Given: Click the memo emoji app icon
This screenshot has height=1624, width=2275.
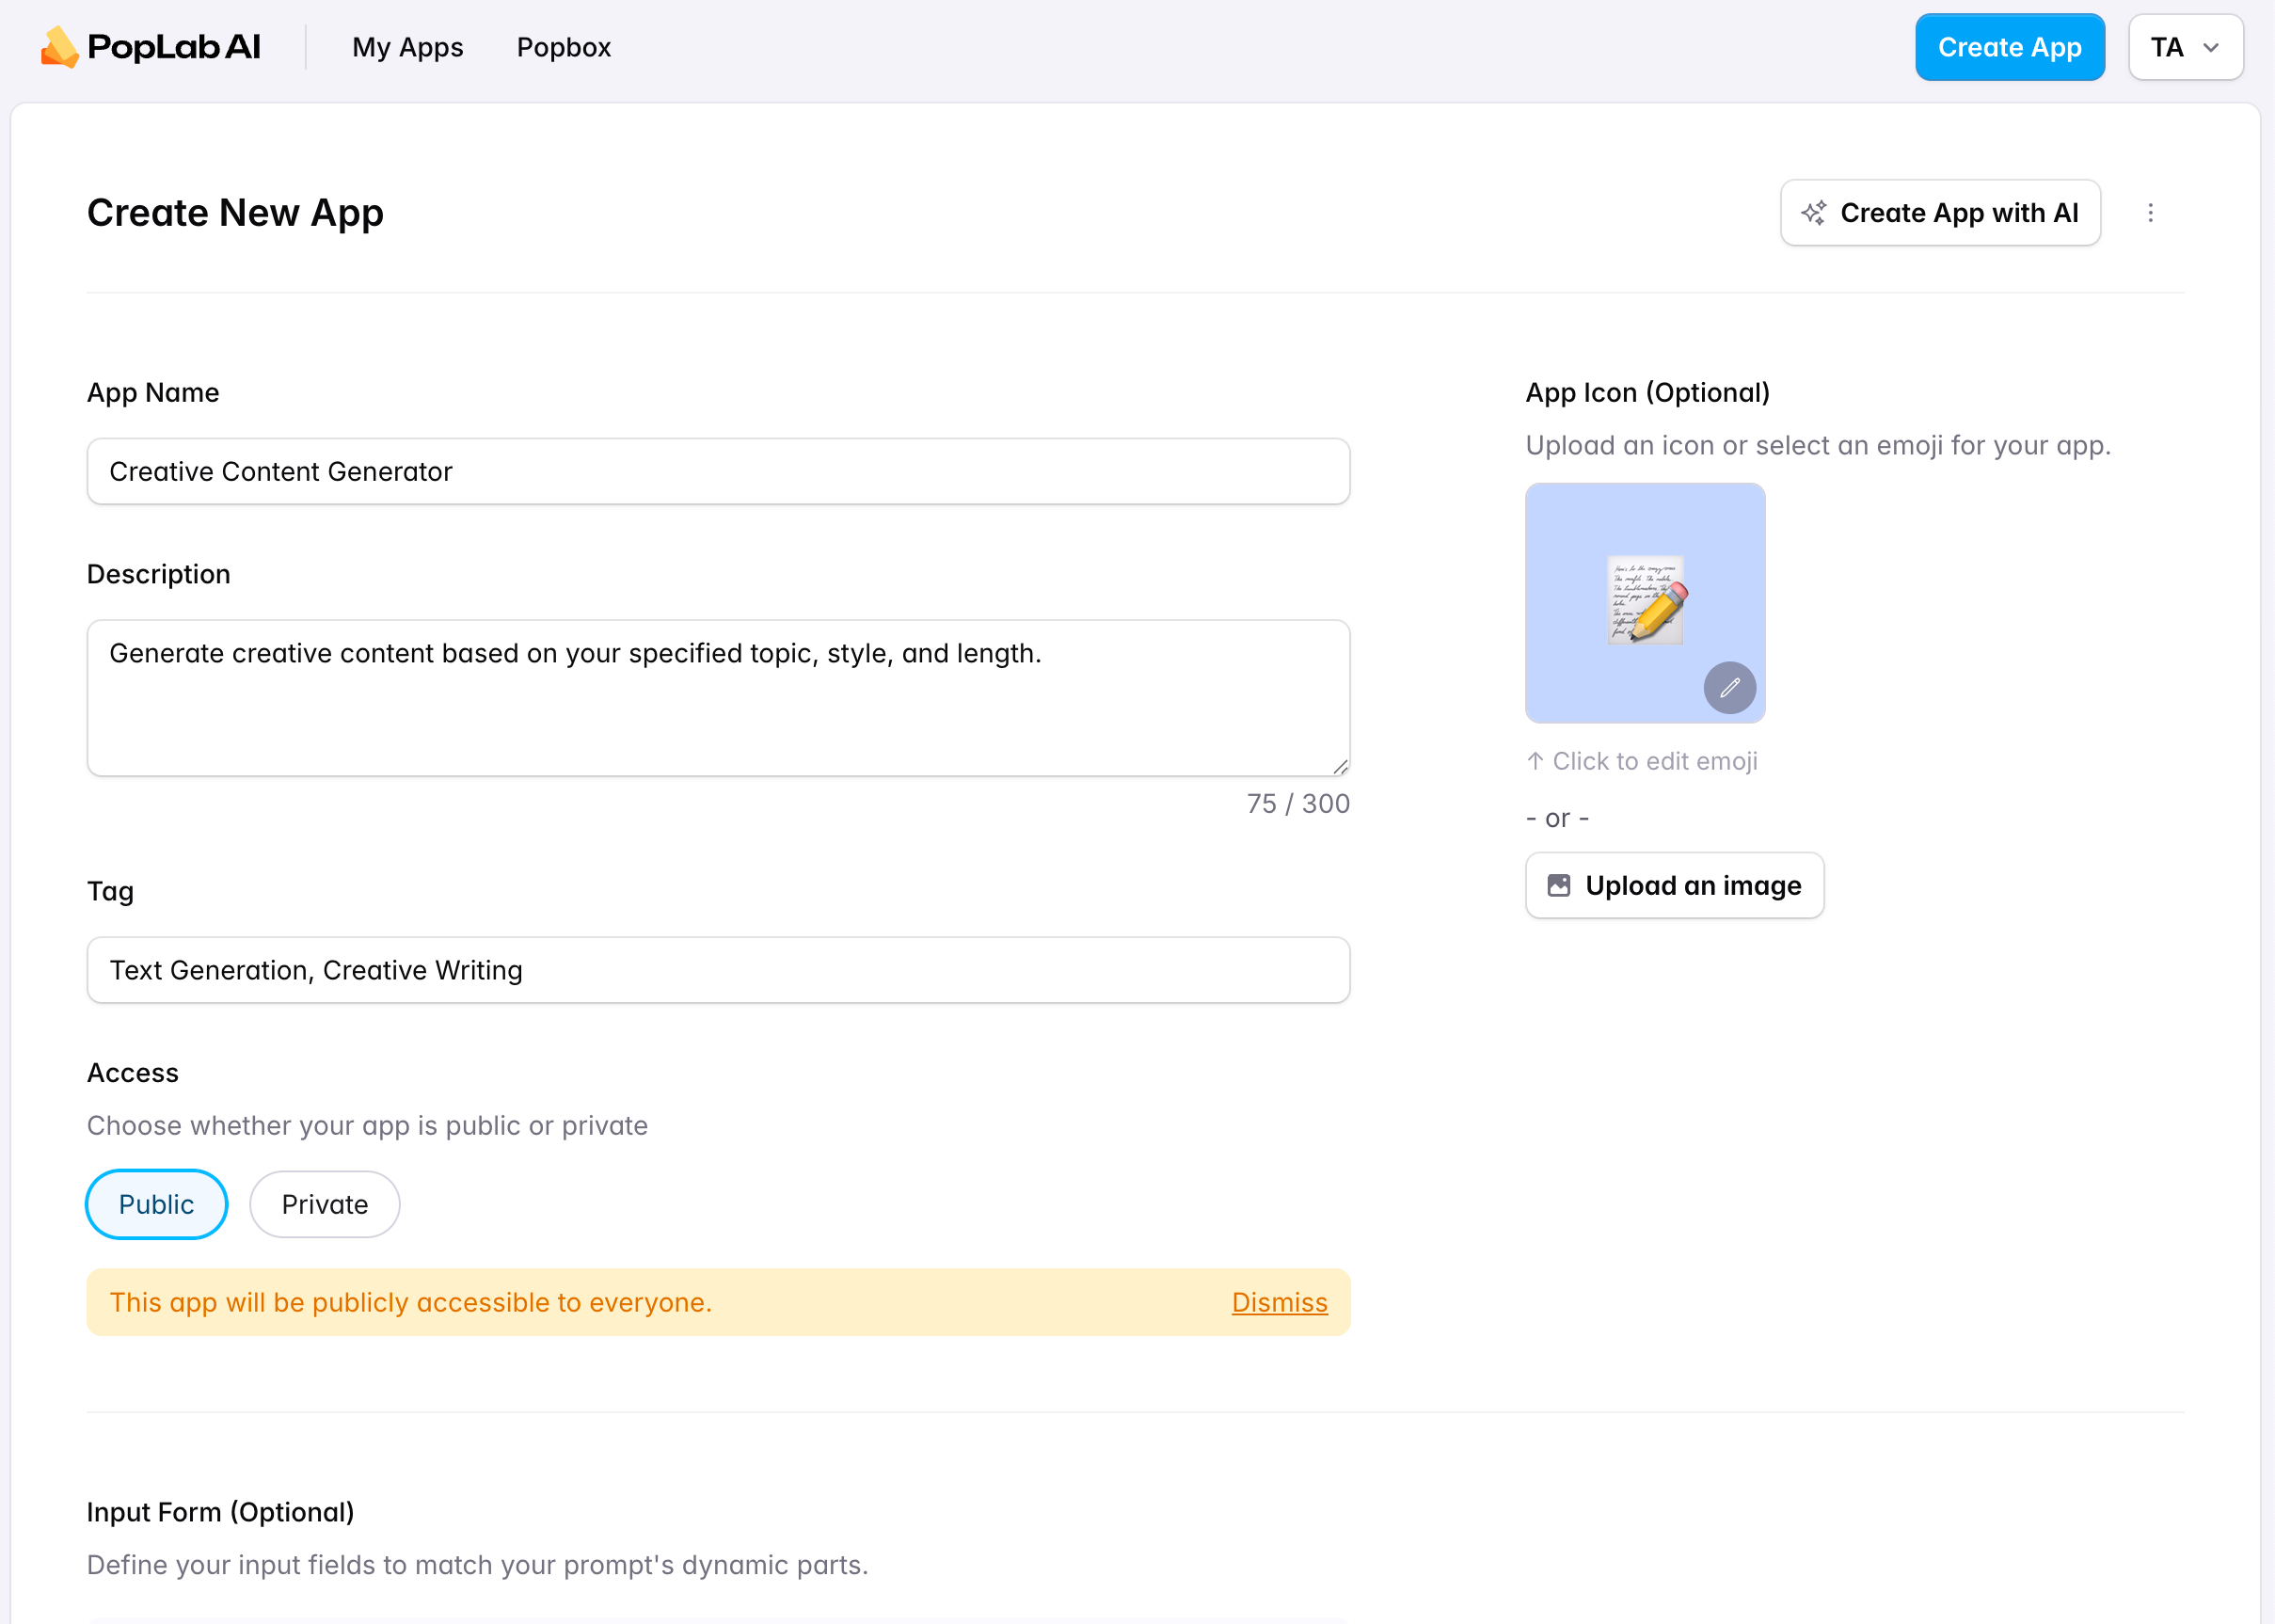Looking at the screenshot, I should [x=1645, y=600].
